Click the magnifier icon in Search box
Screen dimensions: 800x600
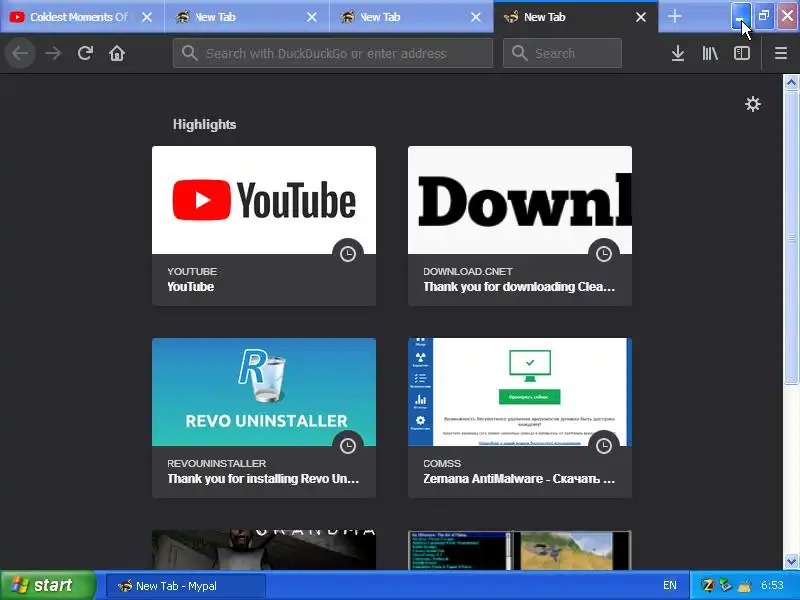pyautogui.click(x=519, y=53)
